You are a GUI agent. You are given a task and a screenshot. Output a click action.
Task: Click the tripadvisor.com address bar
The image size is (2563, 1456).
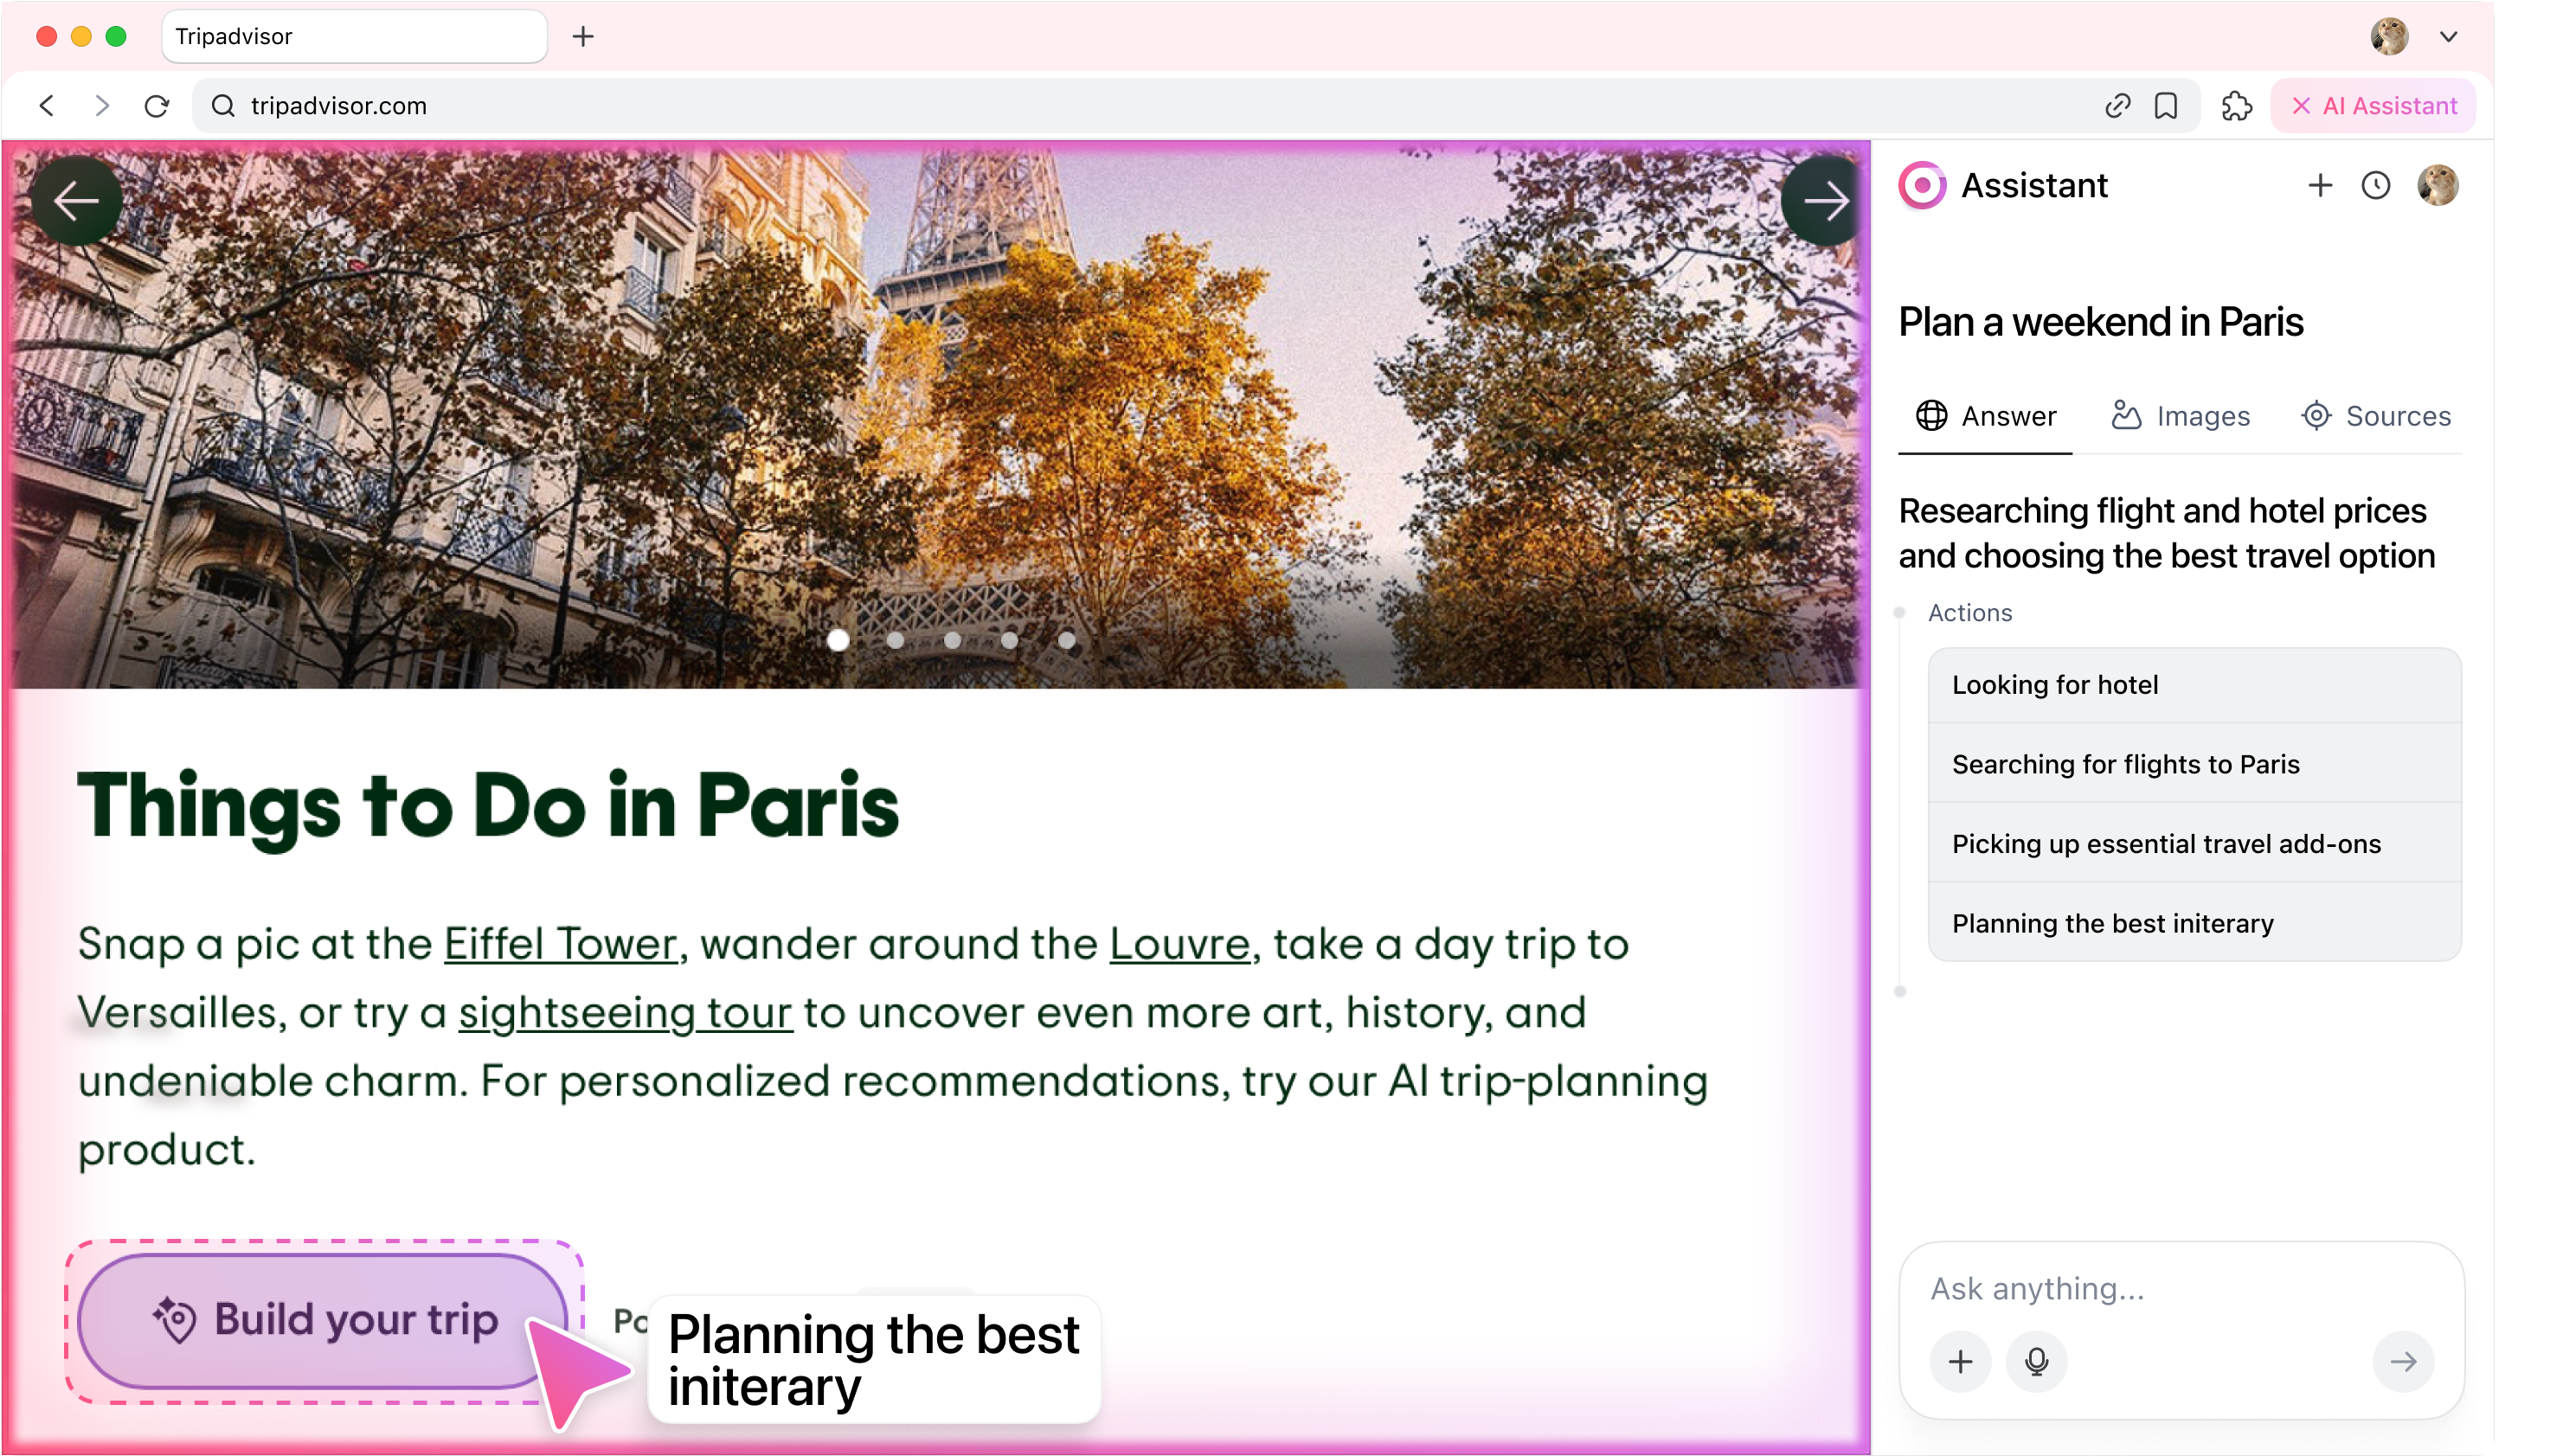[1195, 105]
